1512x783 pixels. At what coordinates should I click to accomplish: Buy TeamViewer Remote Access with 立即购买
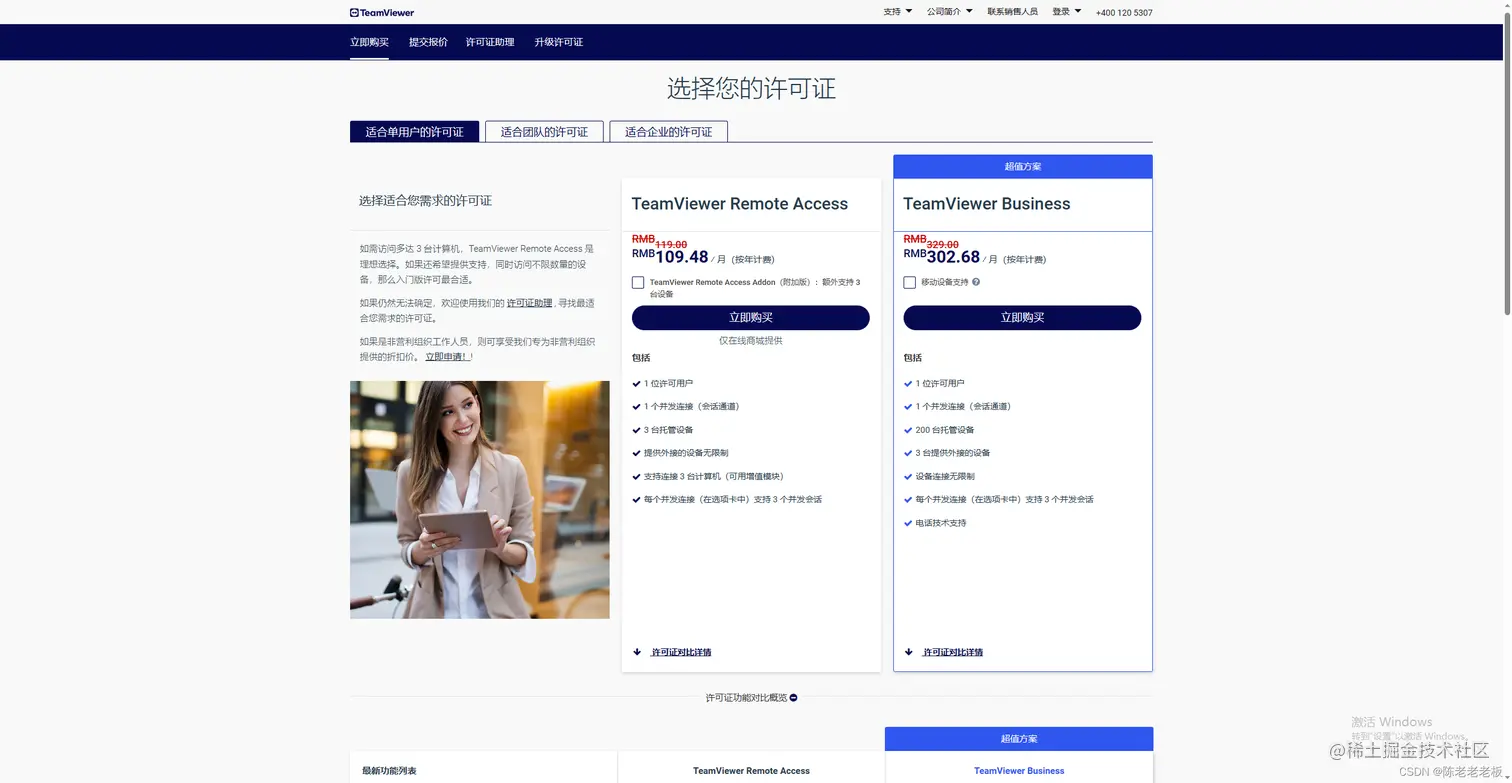751,318
